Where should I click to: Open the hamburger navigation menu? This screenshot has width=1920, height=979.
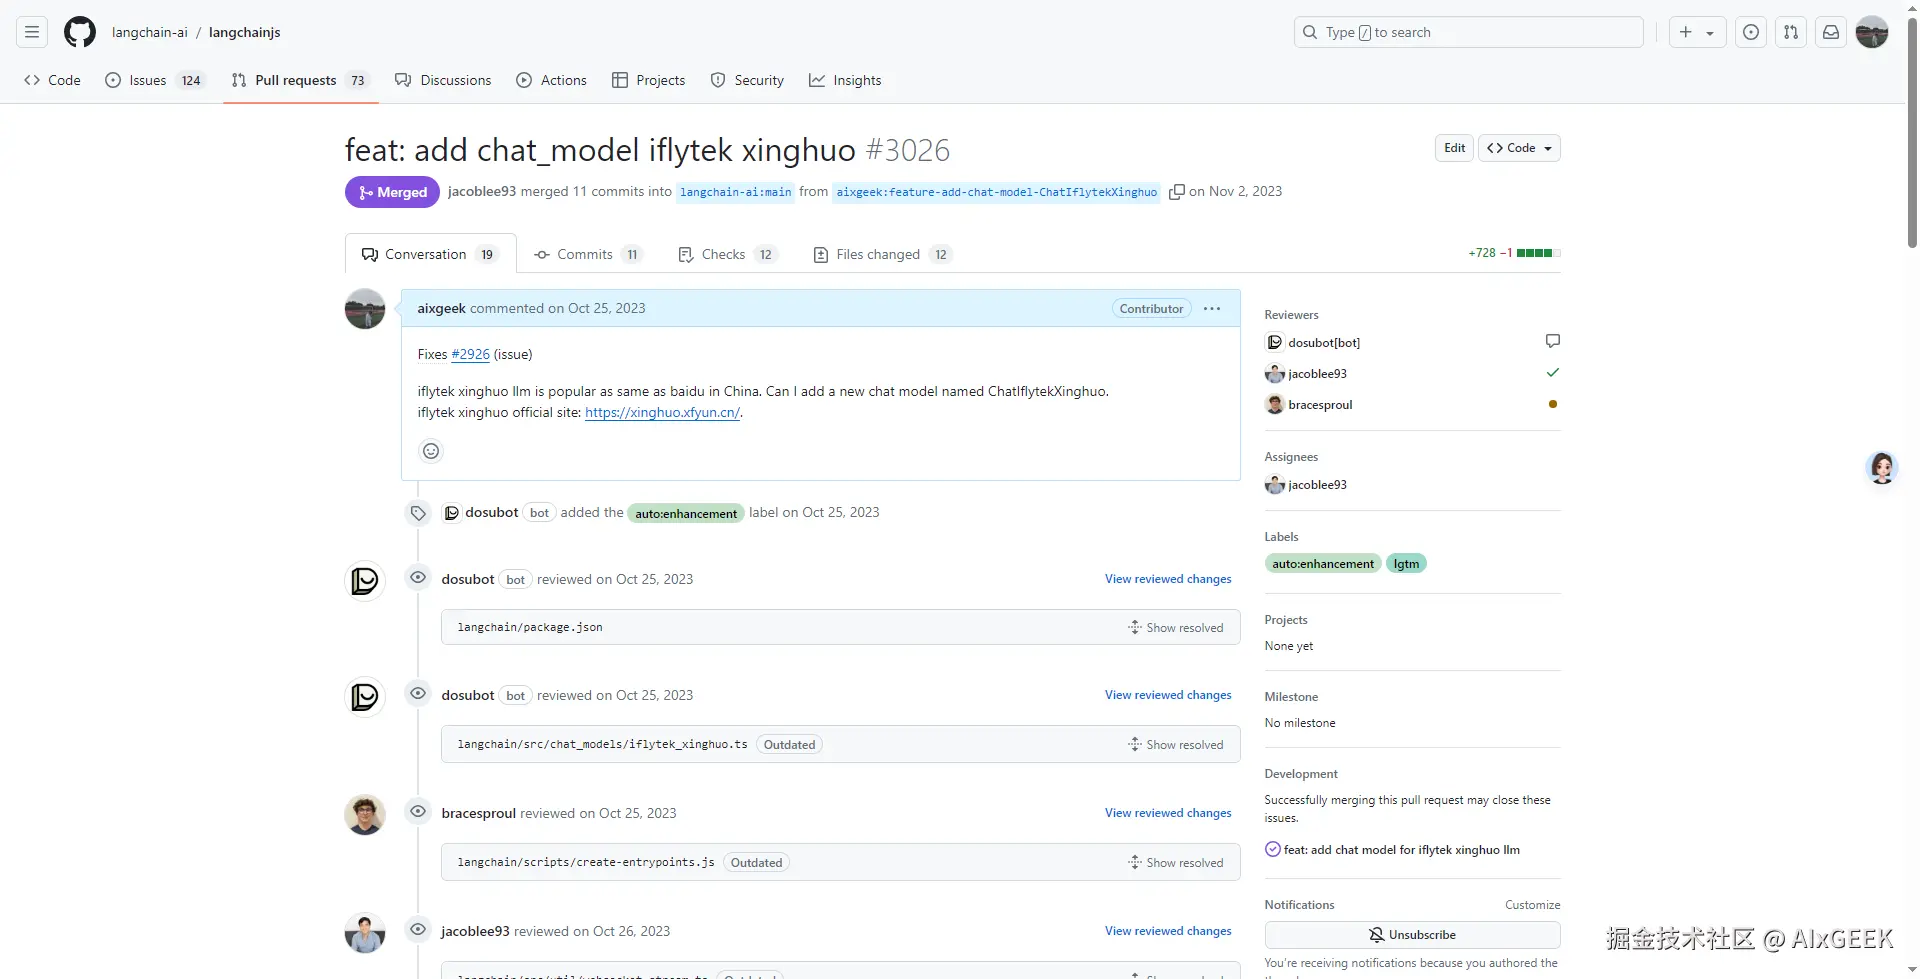tap(32, 32)
